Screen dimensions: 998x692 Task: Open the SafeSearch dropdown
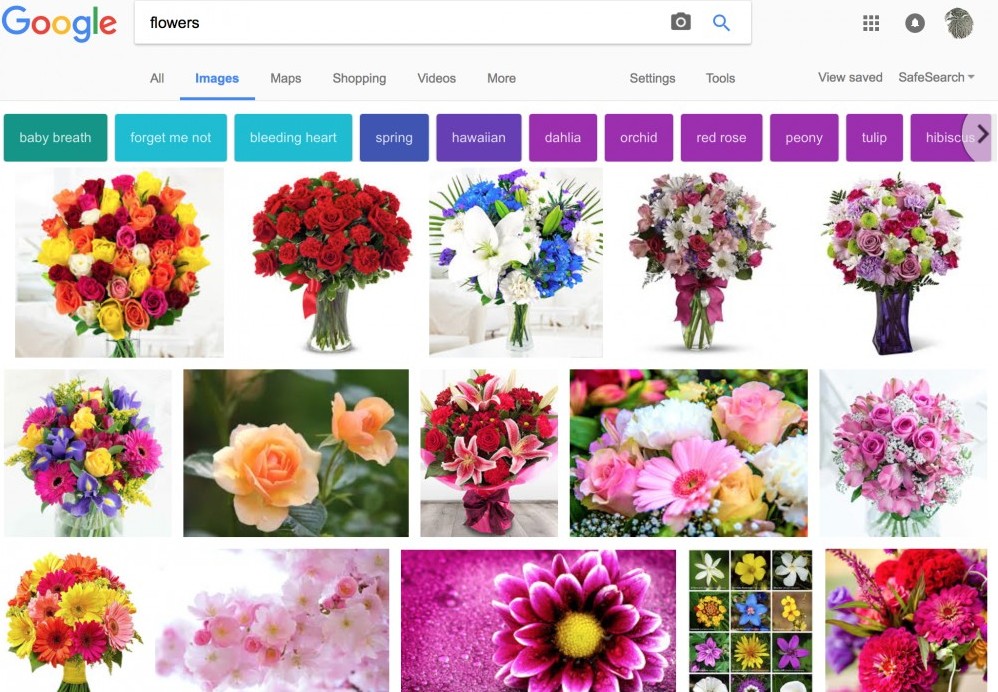coord(935,77)
